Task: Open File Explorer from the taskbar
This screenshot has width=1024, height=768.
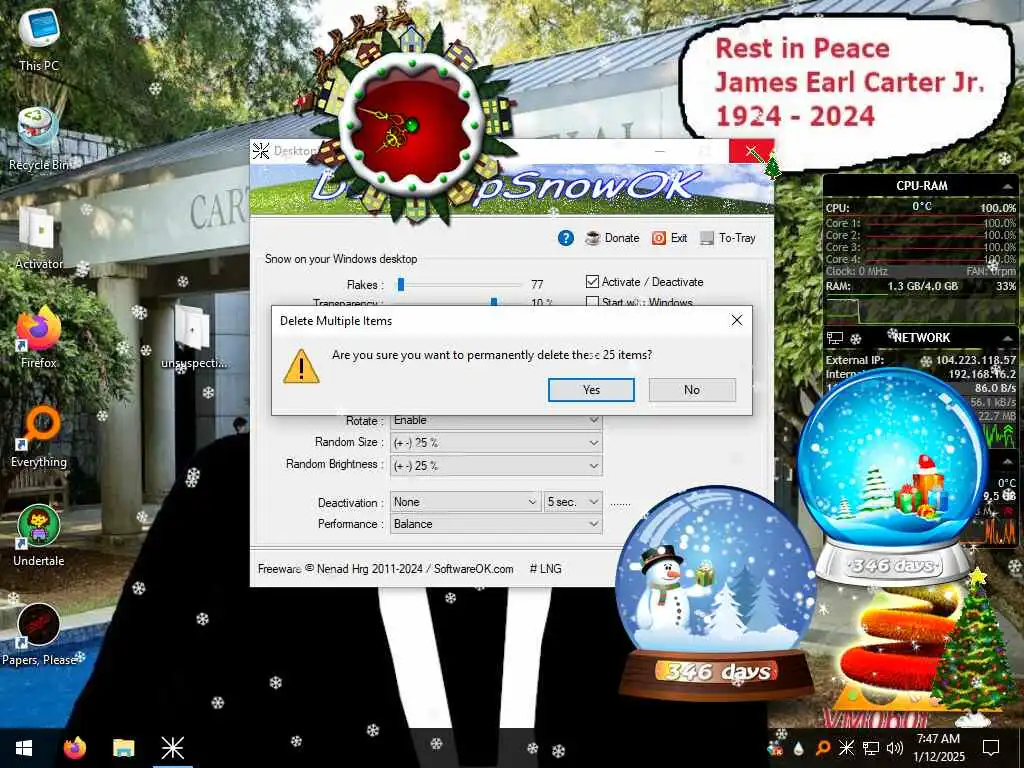Action: [x=123, y=748]
